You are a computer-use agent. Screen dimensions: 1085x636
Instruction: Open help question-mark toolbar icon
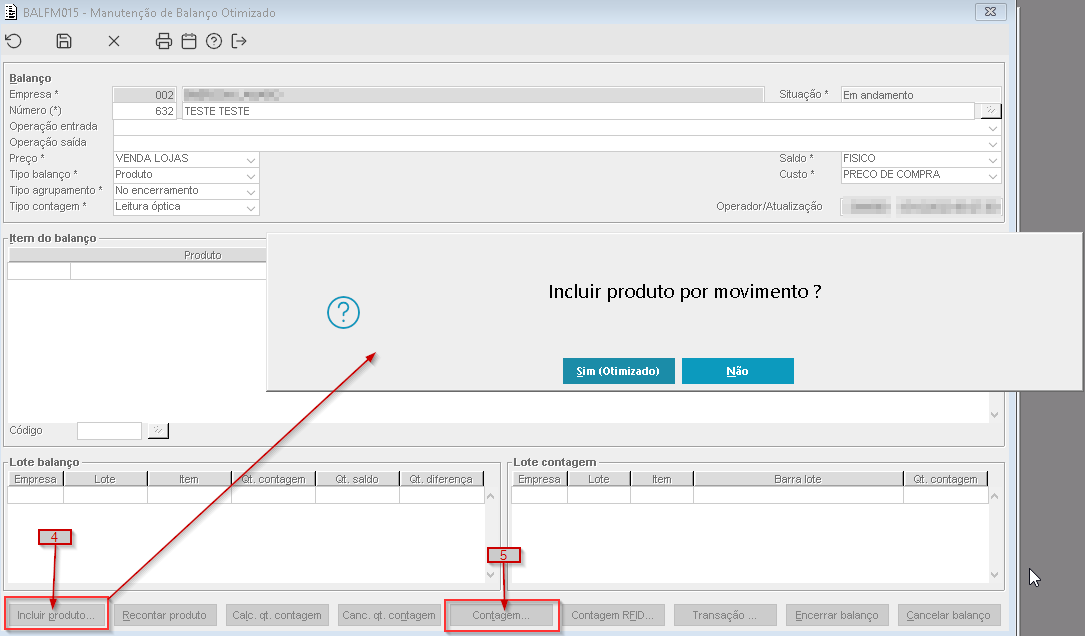coord(214,42)
